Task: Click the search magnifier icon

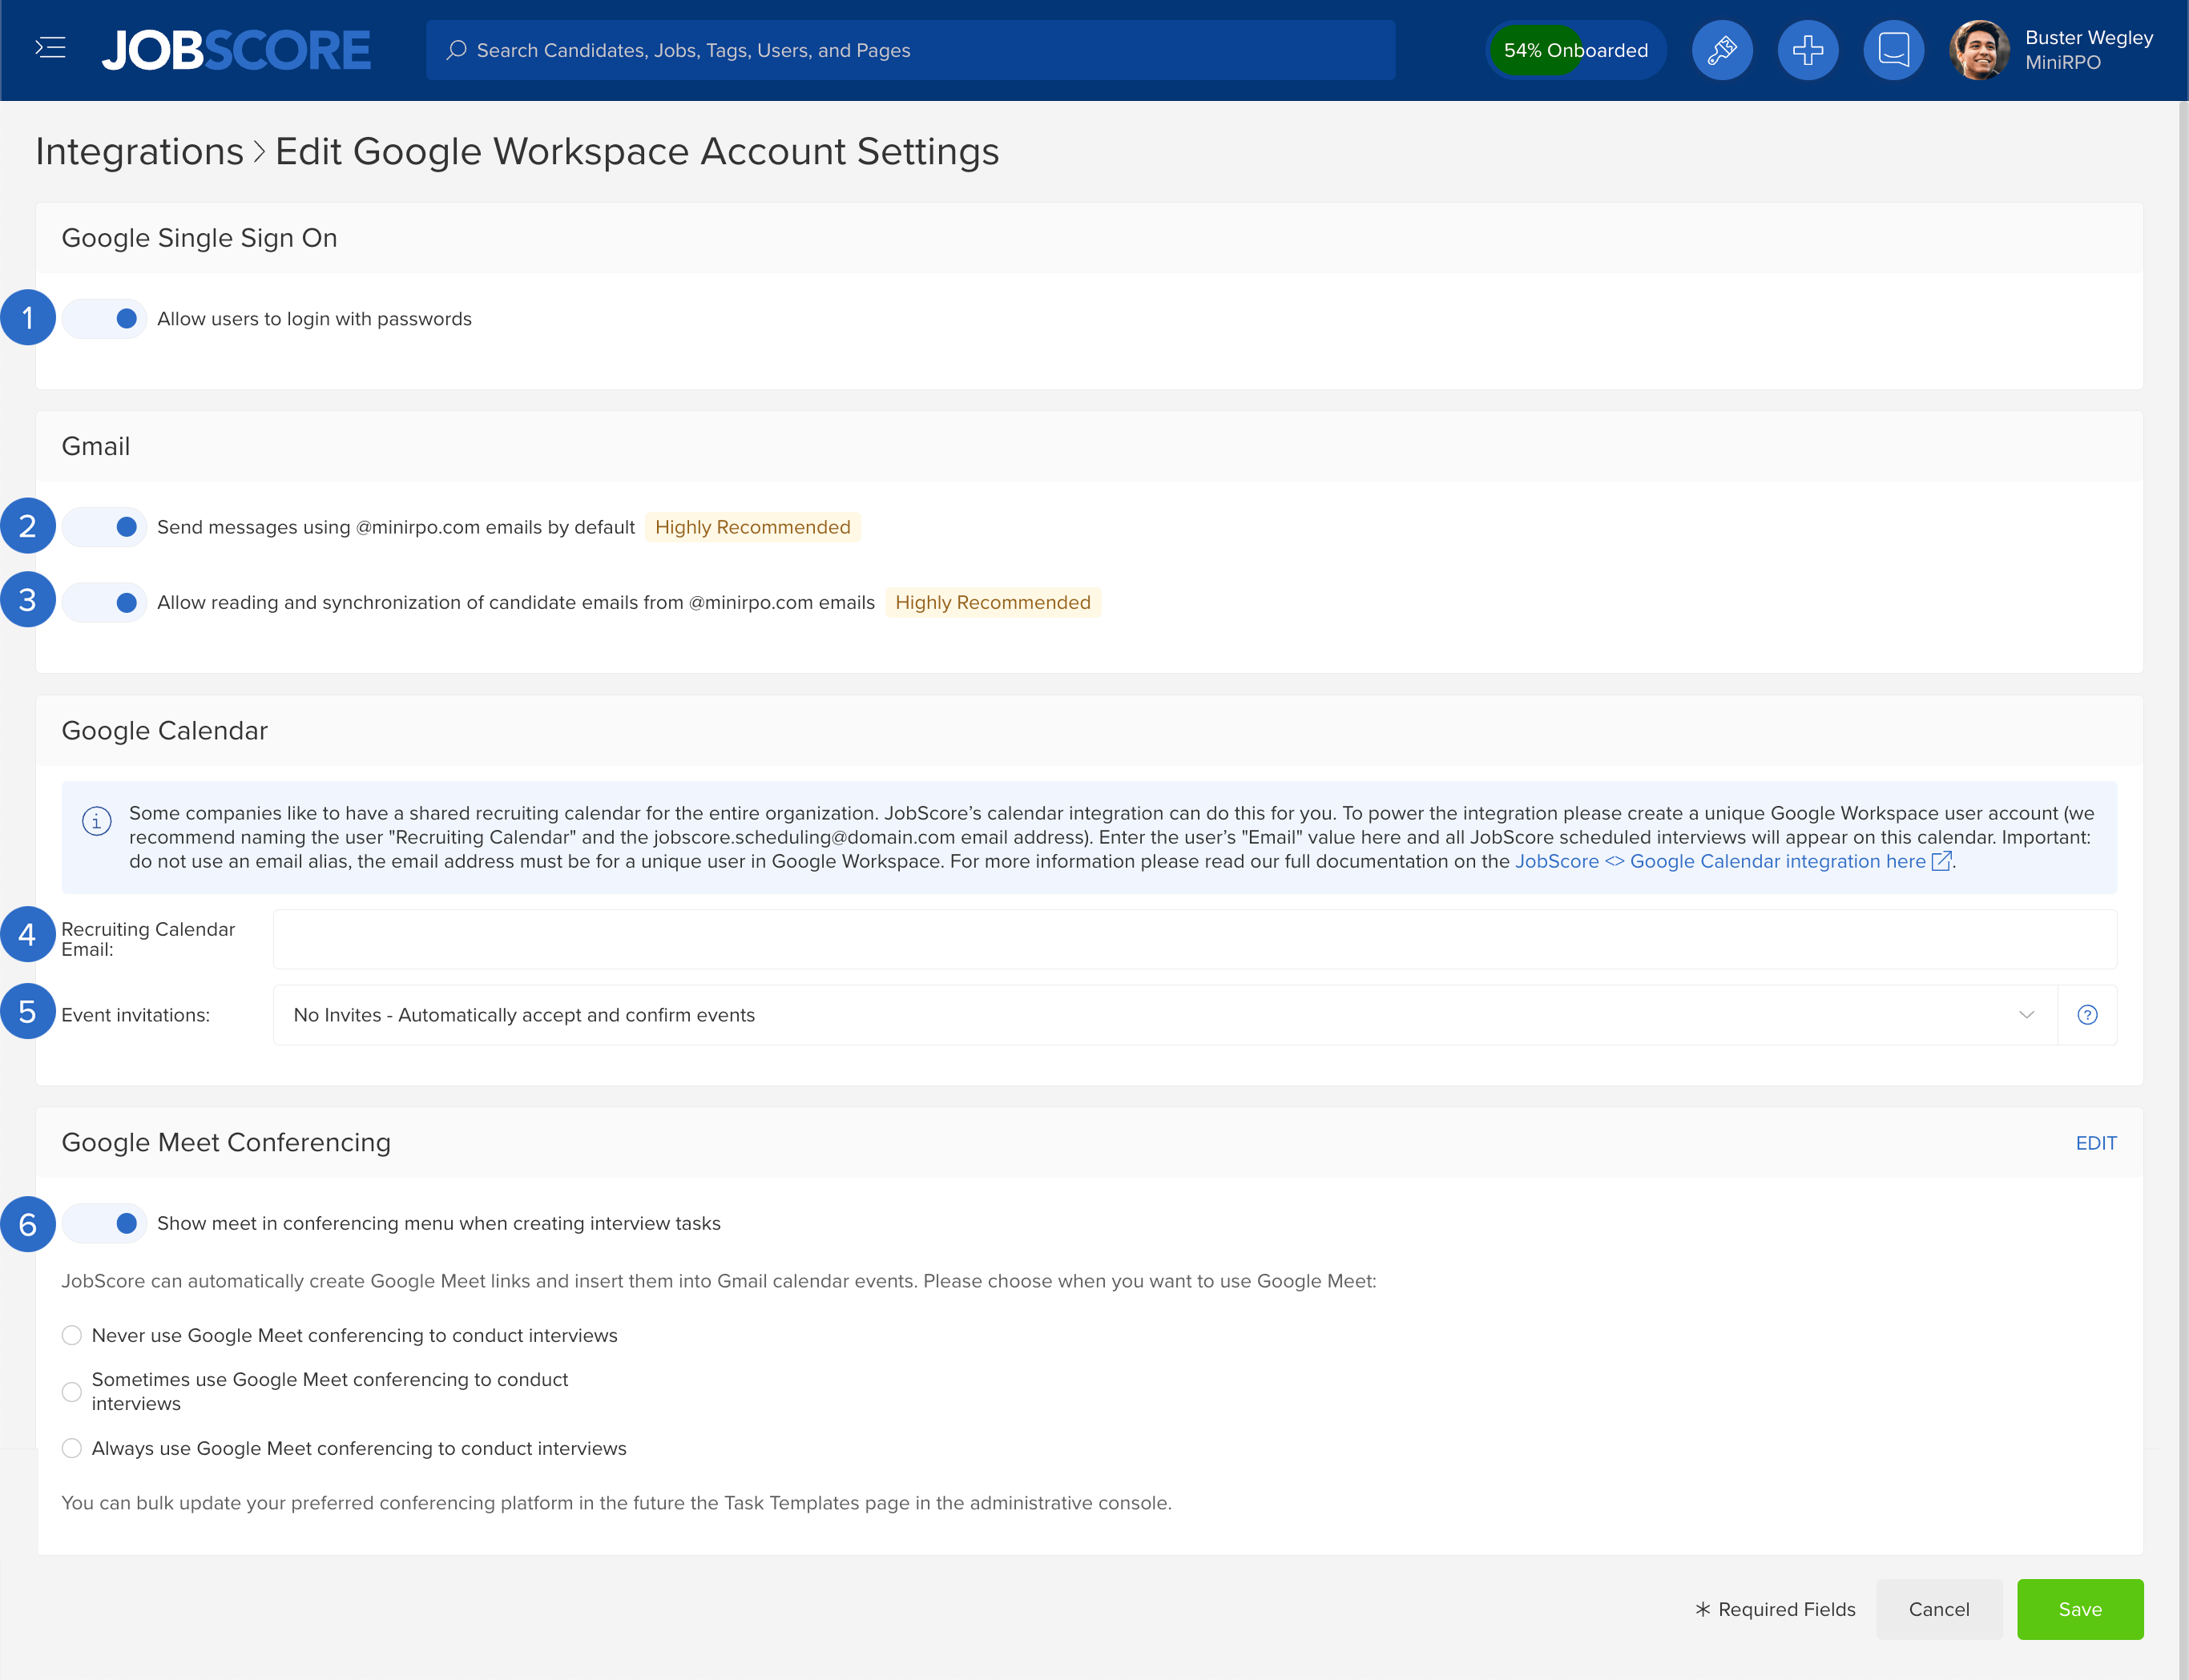Action: point(456,50)
